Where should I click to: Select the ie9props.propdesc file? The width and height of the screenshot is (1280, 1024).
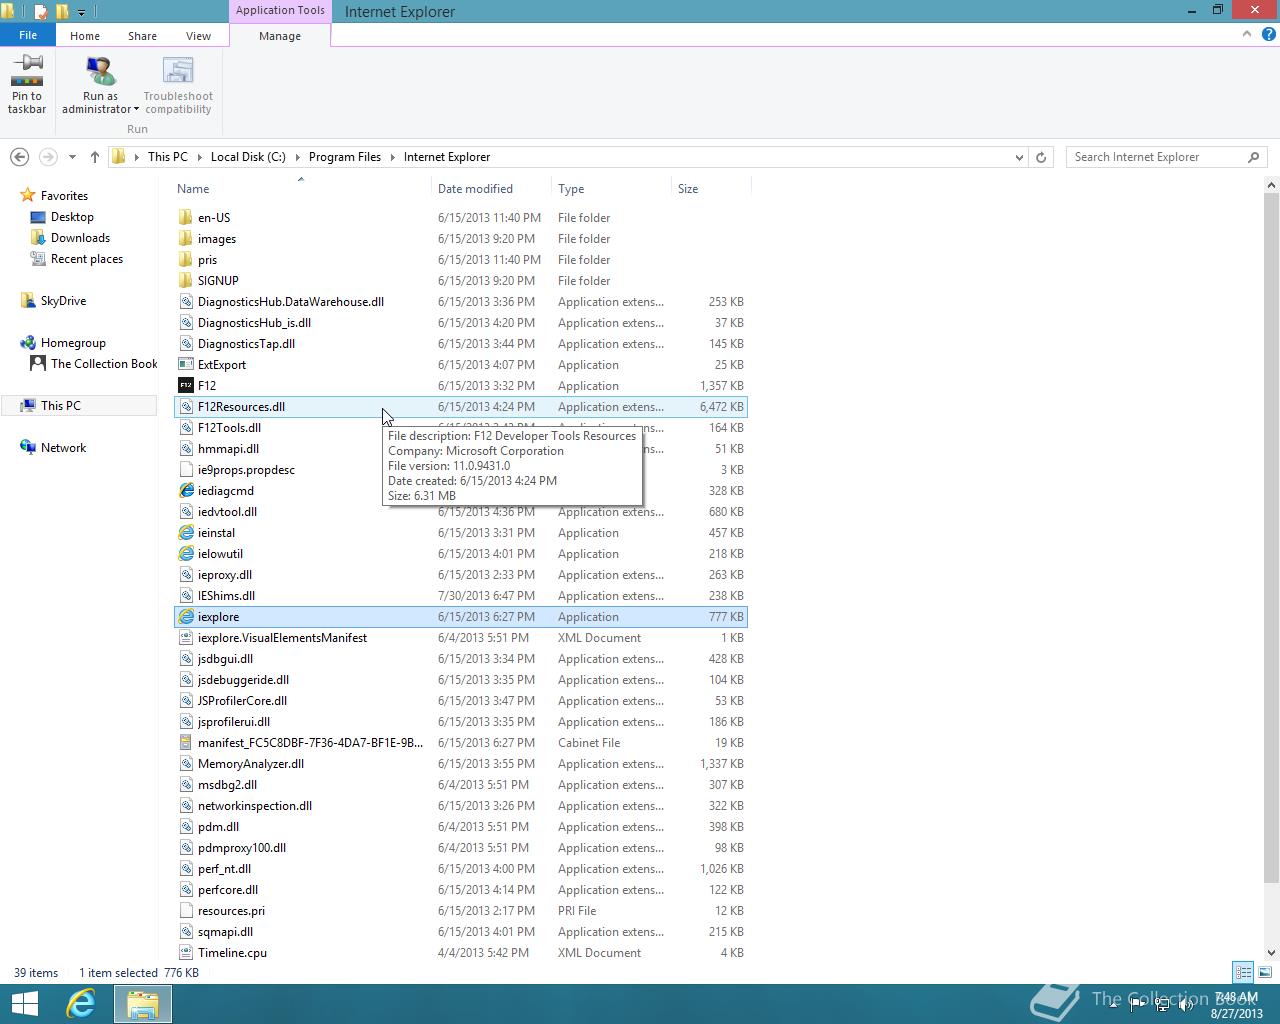coord(246,470)
